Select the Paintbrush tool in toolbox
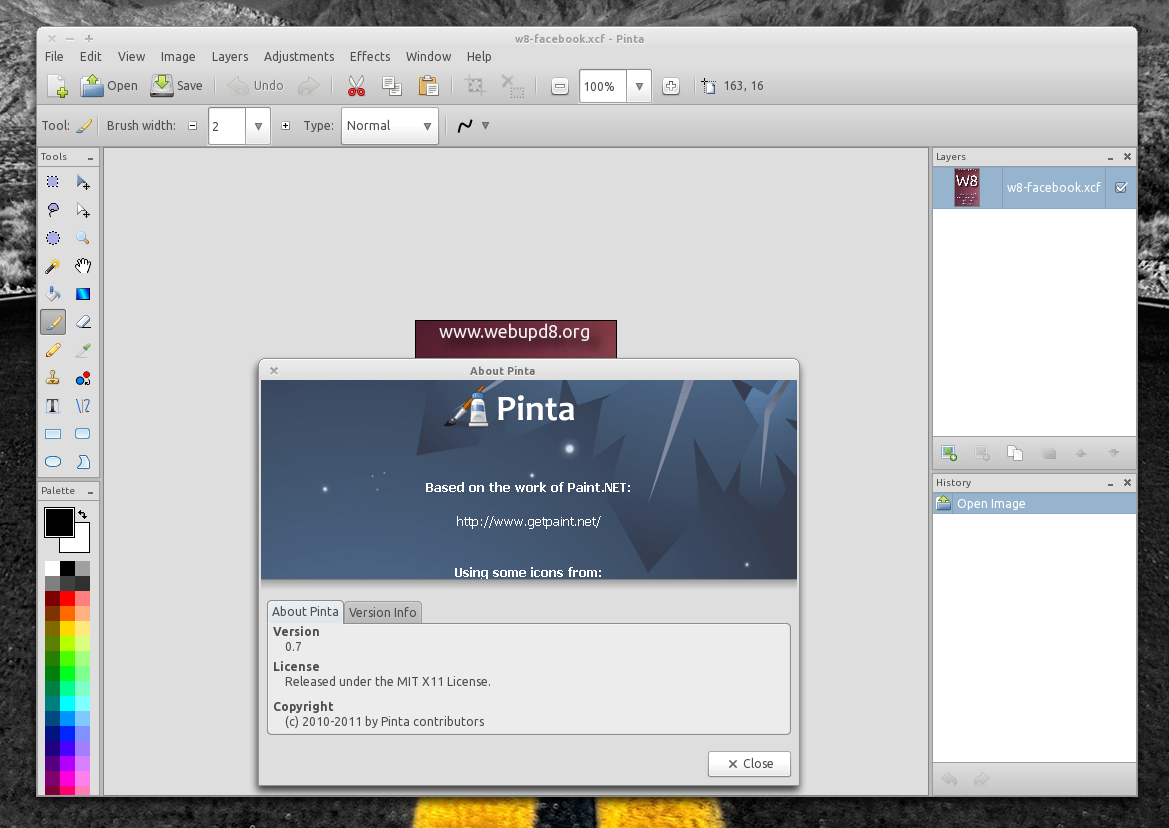Image resolution: width=1169 pixels, height=828 pixels. point(53,322)
